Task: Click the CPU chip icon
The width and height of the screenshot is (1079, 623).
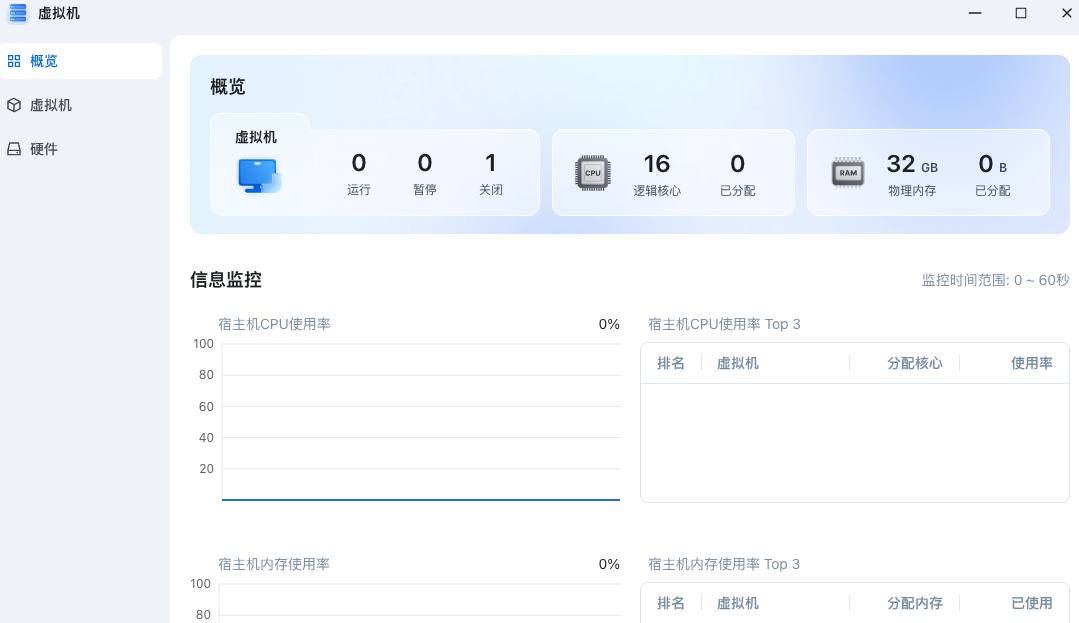Action: coord(592,173)
